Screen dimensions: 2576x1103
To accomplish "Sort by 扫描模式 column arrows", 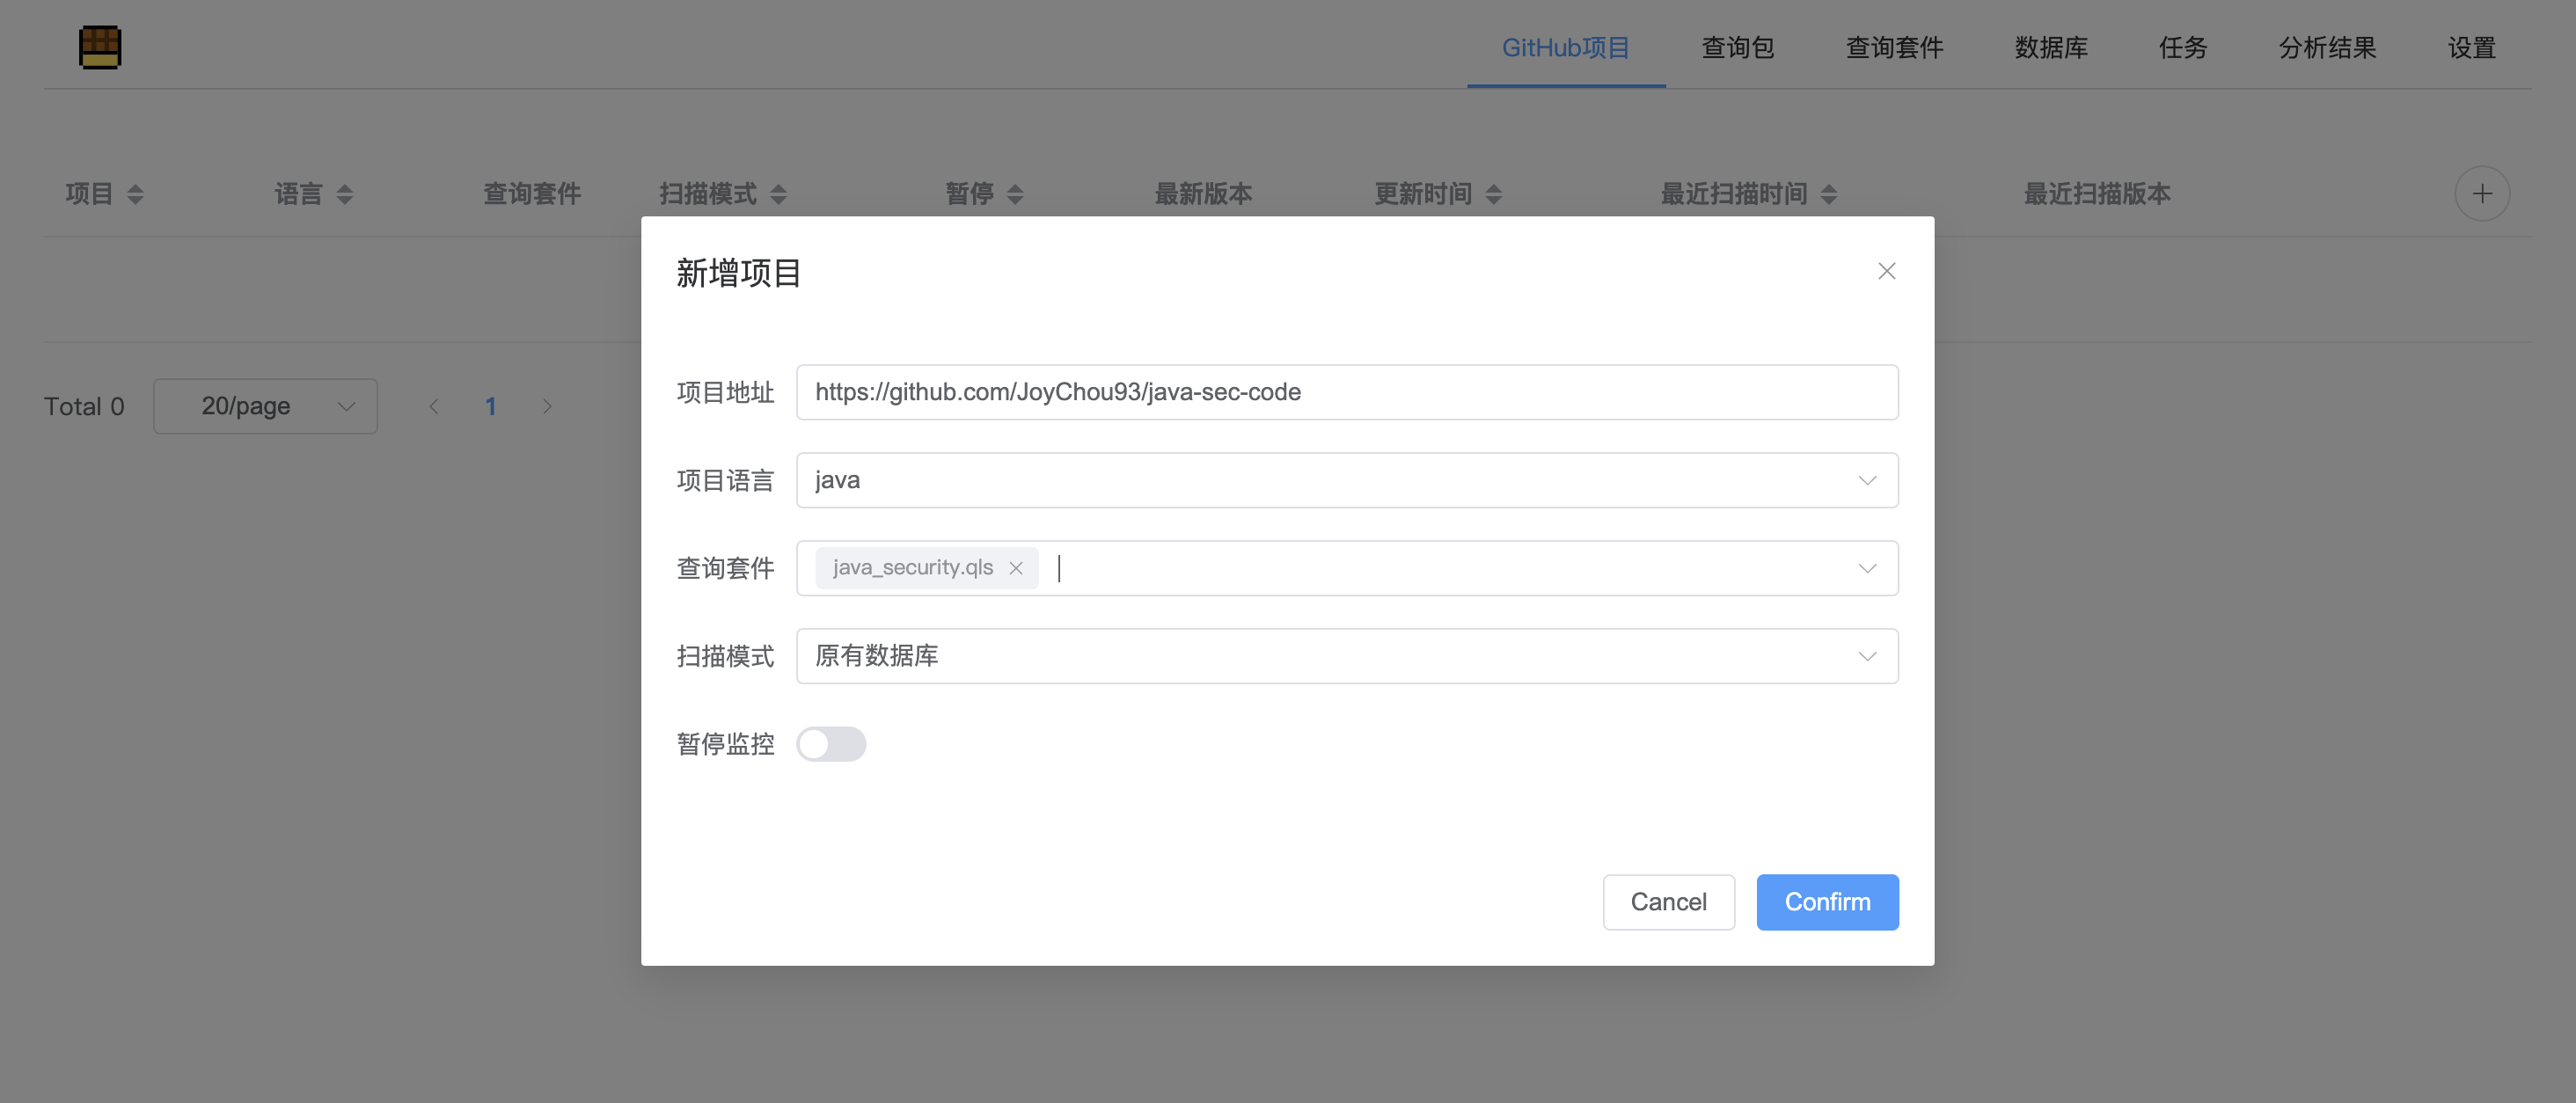I will tap(778, 194).
